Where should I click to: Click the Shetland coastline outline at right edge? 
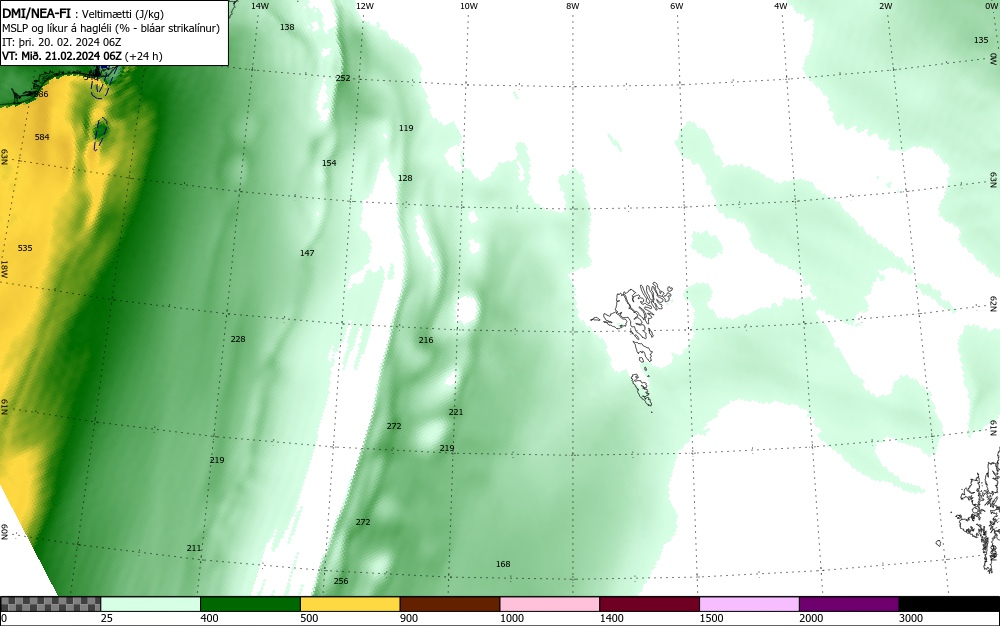click(x=979, y=510)
